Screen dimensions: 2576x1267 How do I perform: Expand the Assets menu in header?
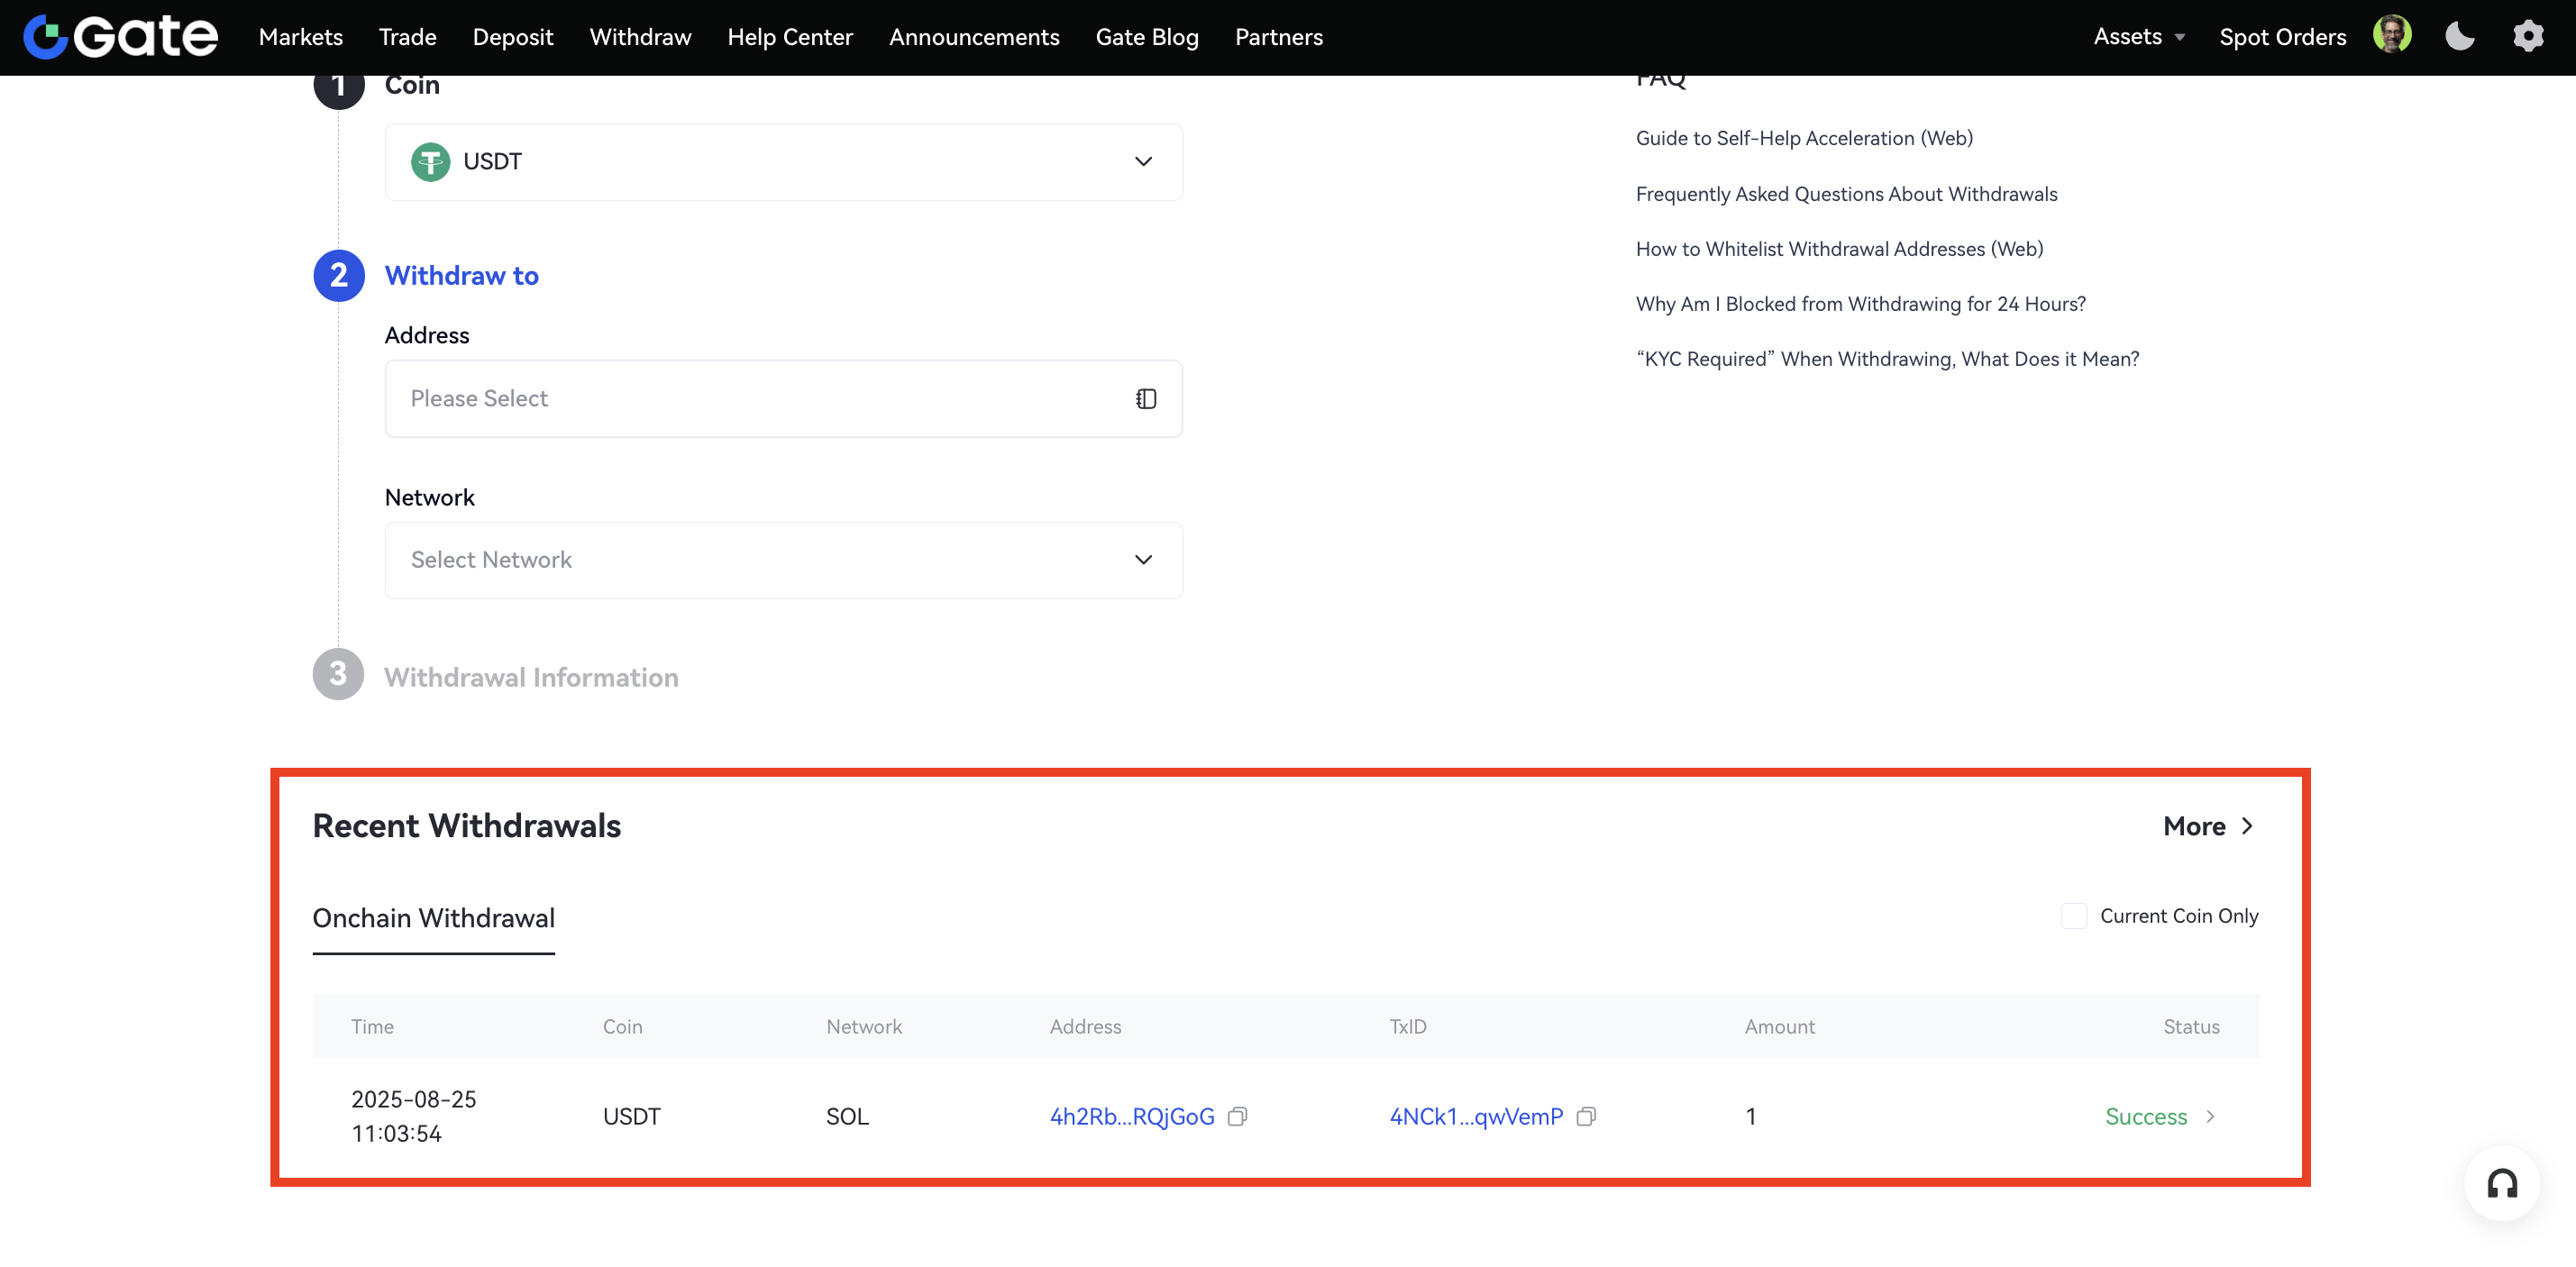(x=2138, y=37)
